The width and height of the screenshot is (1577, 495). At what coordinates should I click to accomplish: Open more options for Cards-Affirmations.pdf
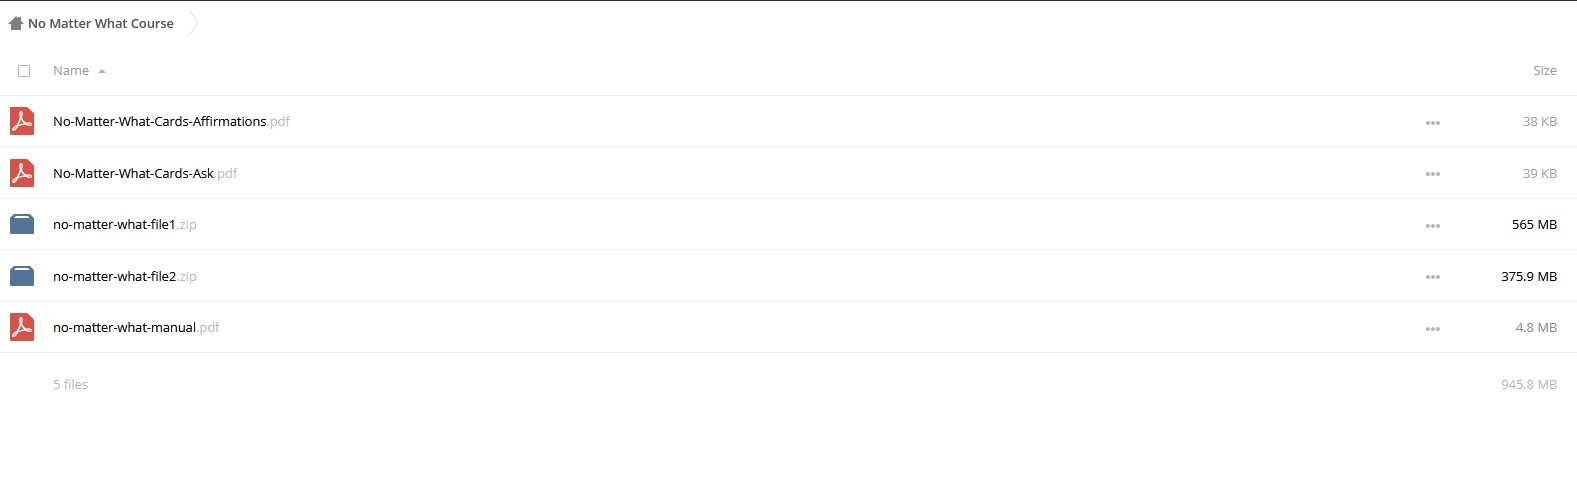tap(1433, 123)
